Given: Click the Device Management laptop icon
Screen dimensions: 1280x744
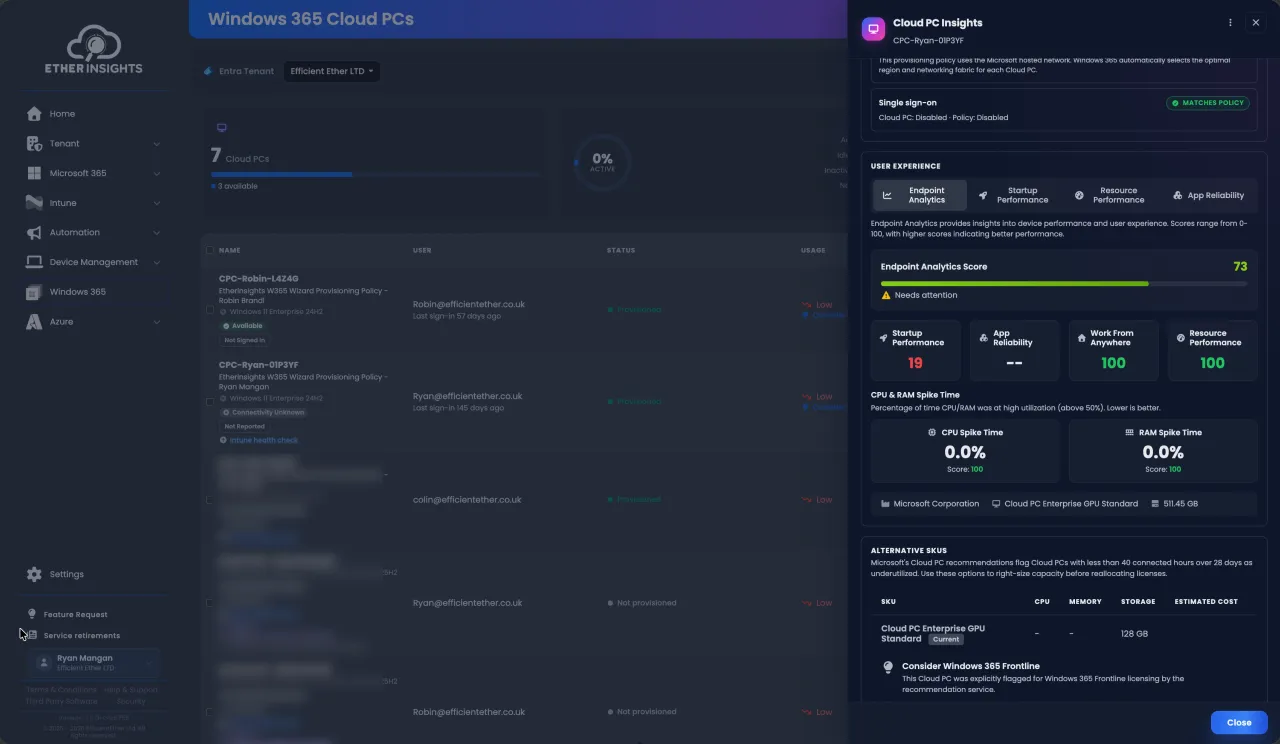Looking at the screenshot, I should (34, 262).
